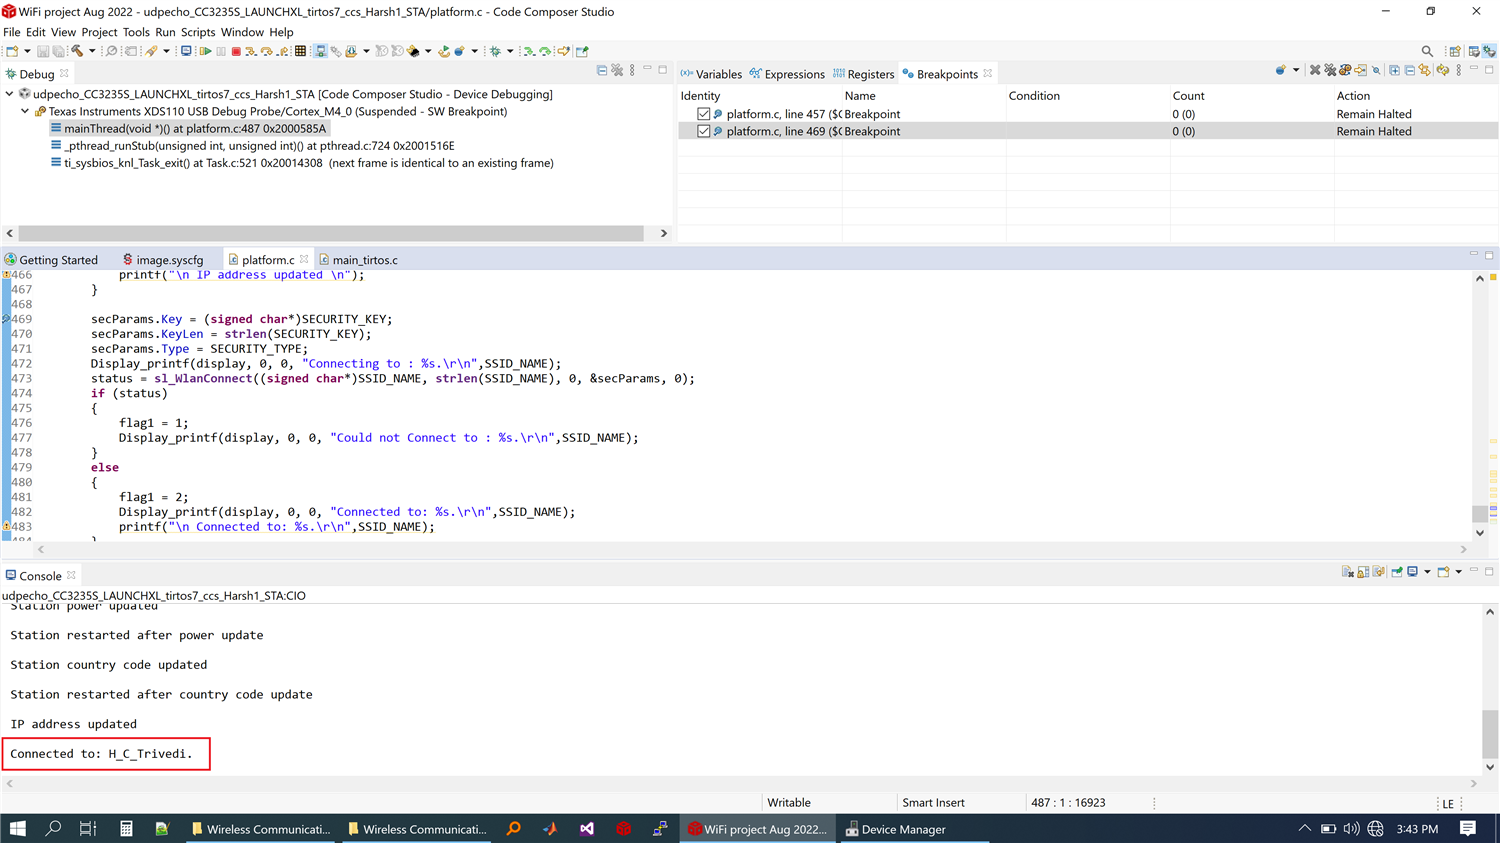This screenshot has height=843, width=1500.
Task: Expand all in Breakpoints view
Action: 1394,70
